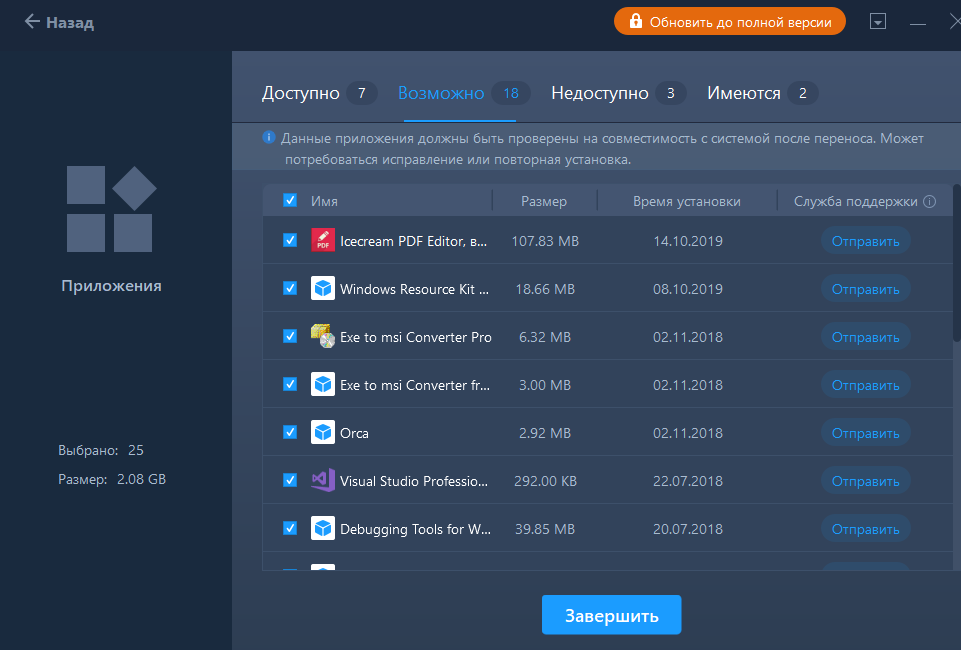Uncheck the Debugging Tools for Windows checkbox
The image size is (961, 650).
(x=290, y=528)
